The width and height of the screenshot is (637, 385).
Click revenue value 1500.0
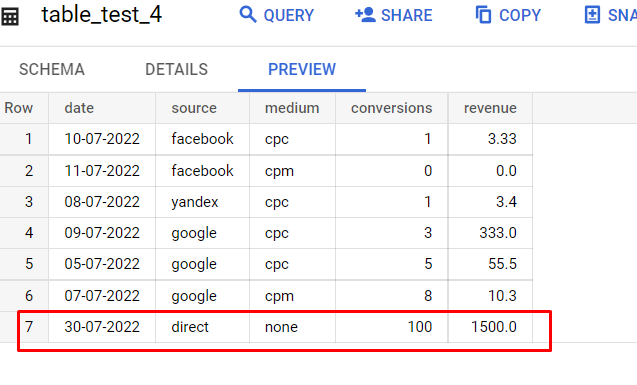pos(494,327)
